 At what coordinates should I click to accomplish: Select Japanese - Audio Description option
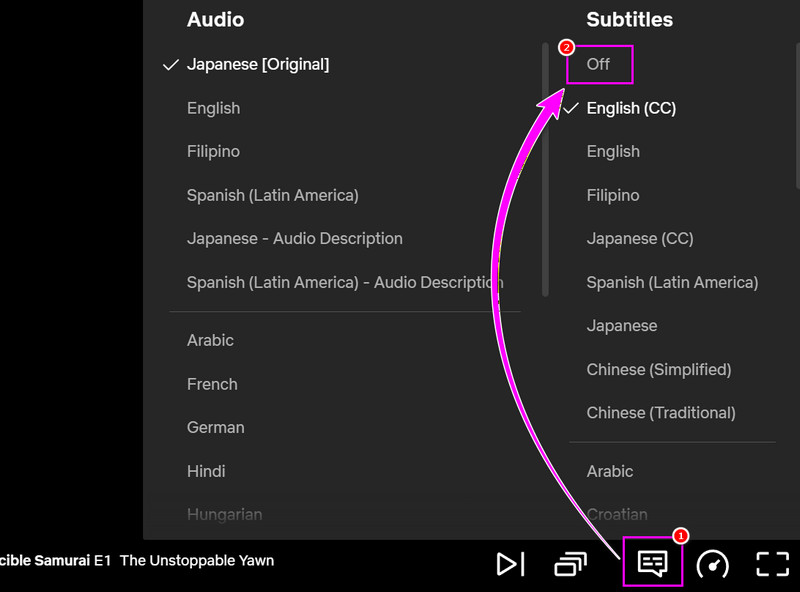[x=294, y=238]
